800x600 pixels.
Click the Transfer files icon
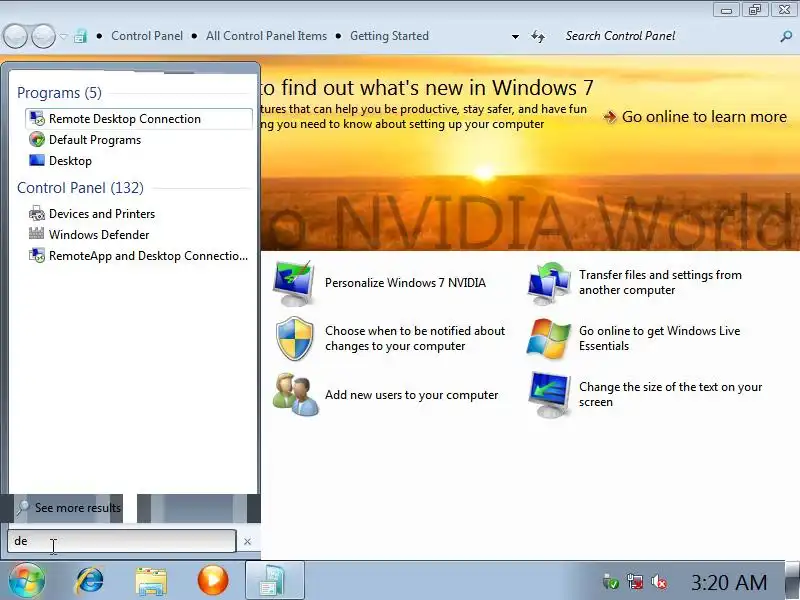tap(549, 284)
